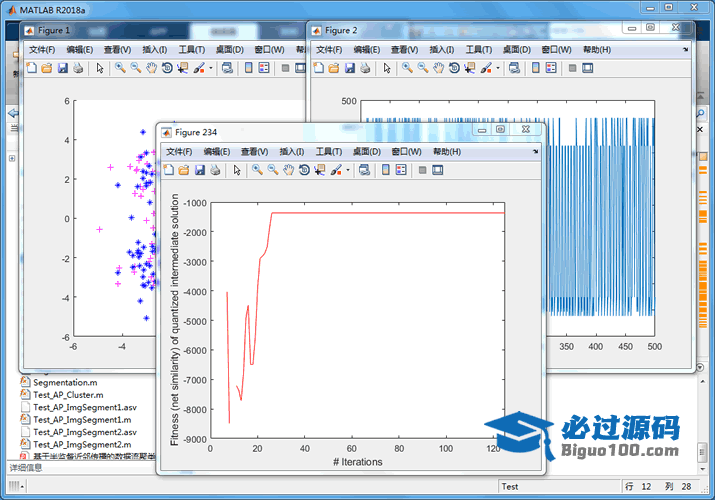Open 工具(T) menu in Figure 234
The height and width of the screenshot is (500, 715).
pos(329,151)
